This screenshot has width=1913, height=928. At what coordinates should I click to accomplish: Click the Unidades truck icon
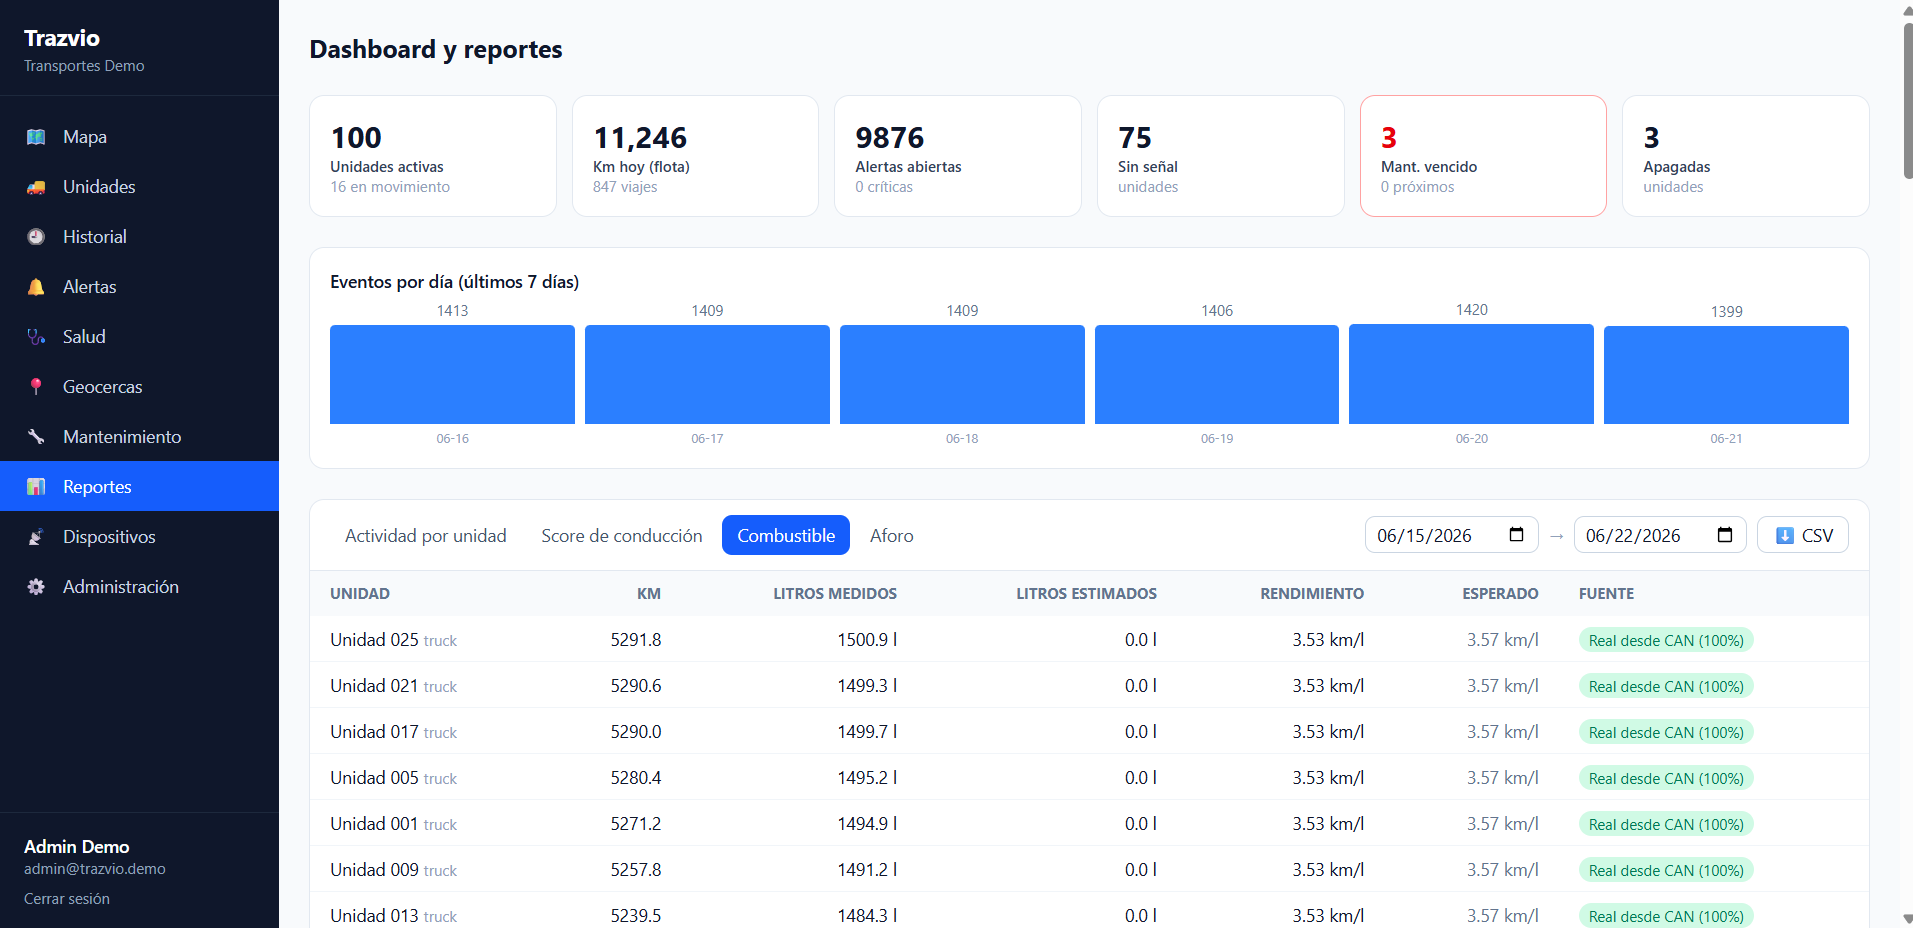click(36, 187)
